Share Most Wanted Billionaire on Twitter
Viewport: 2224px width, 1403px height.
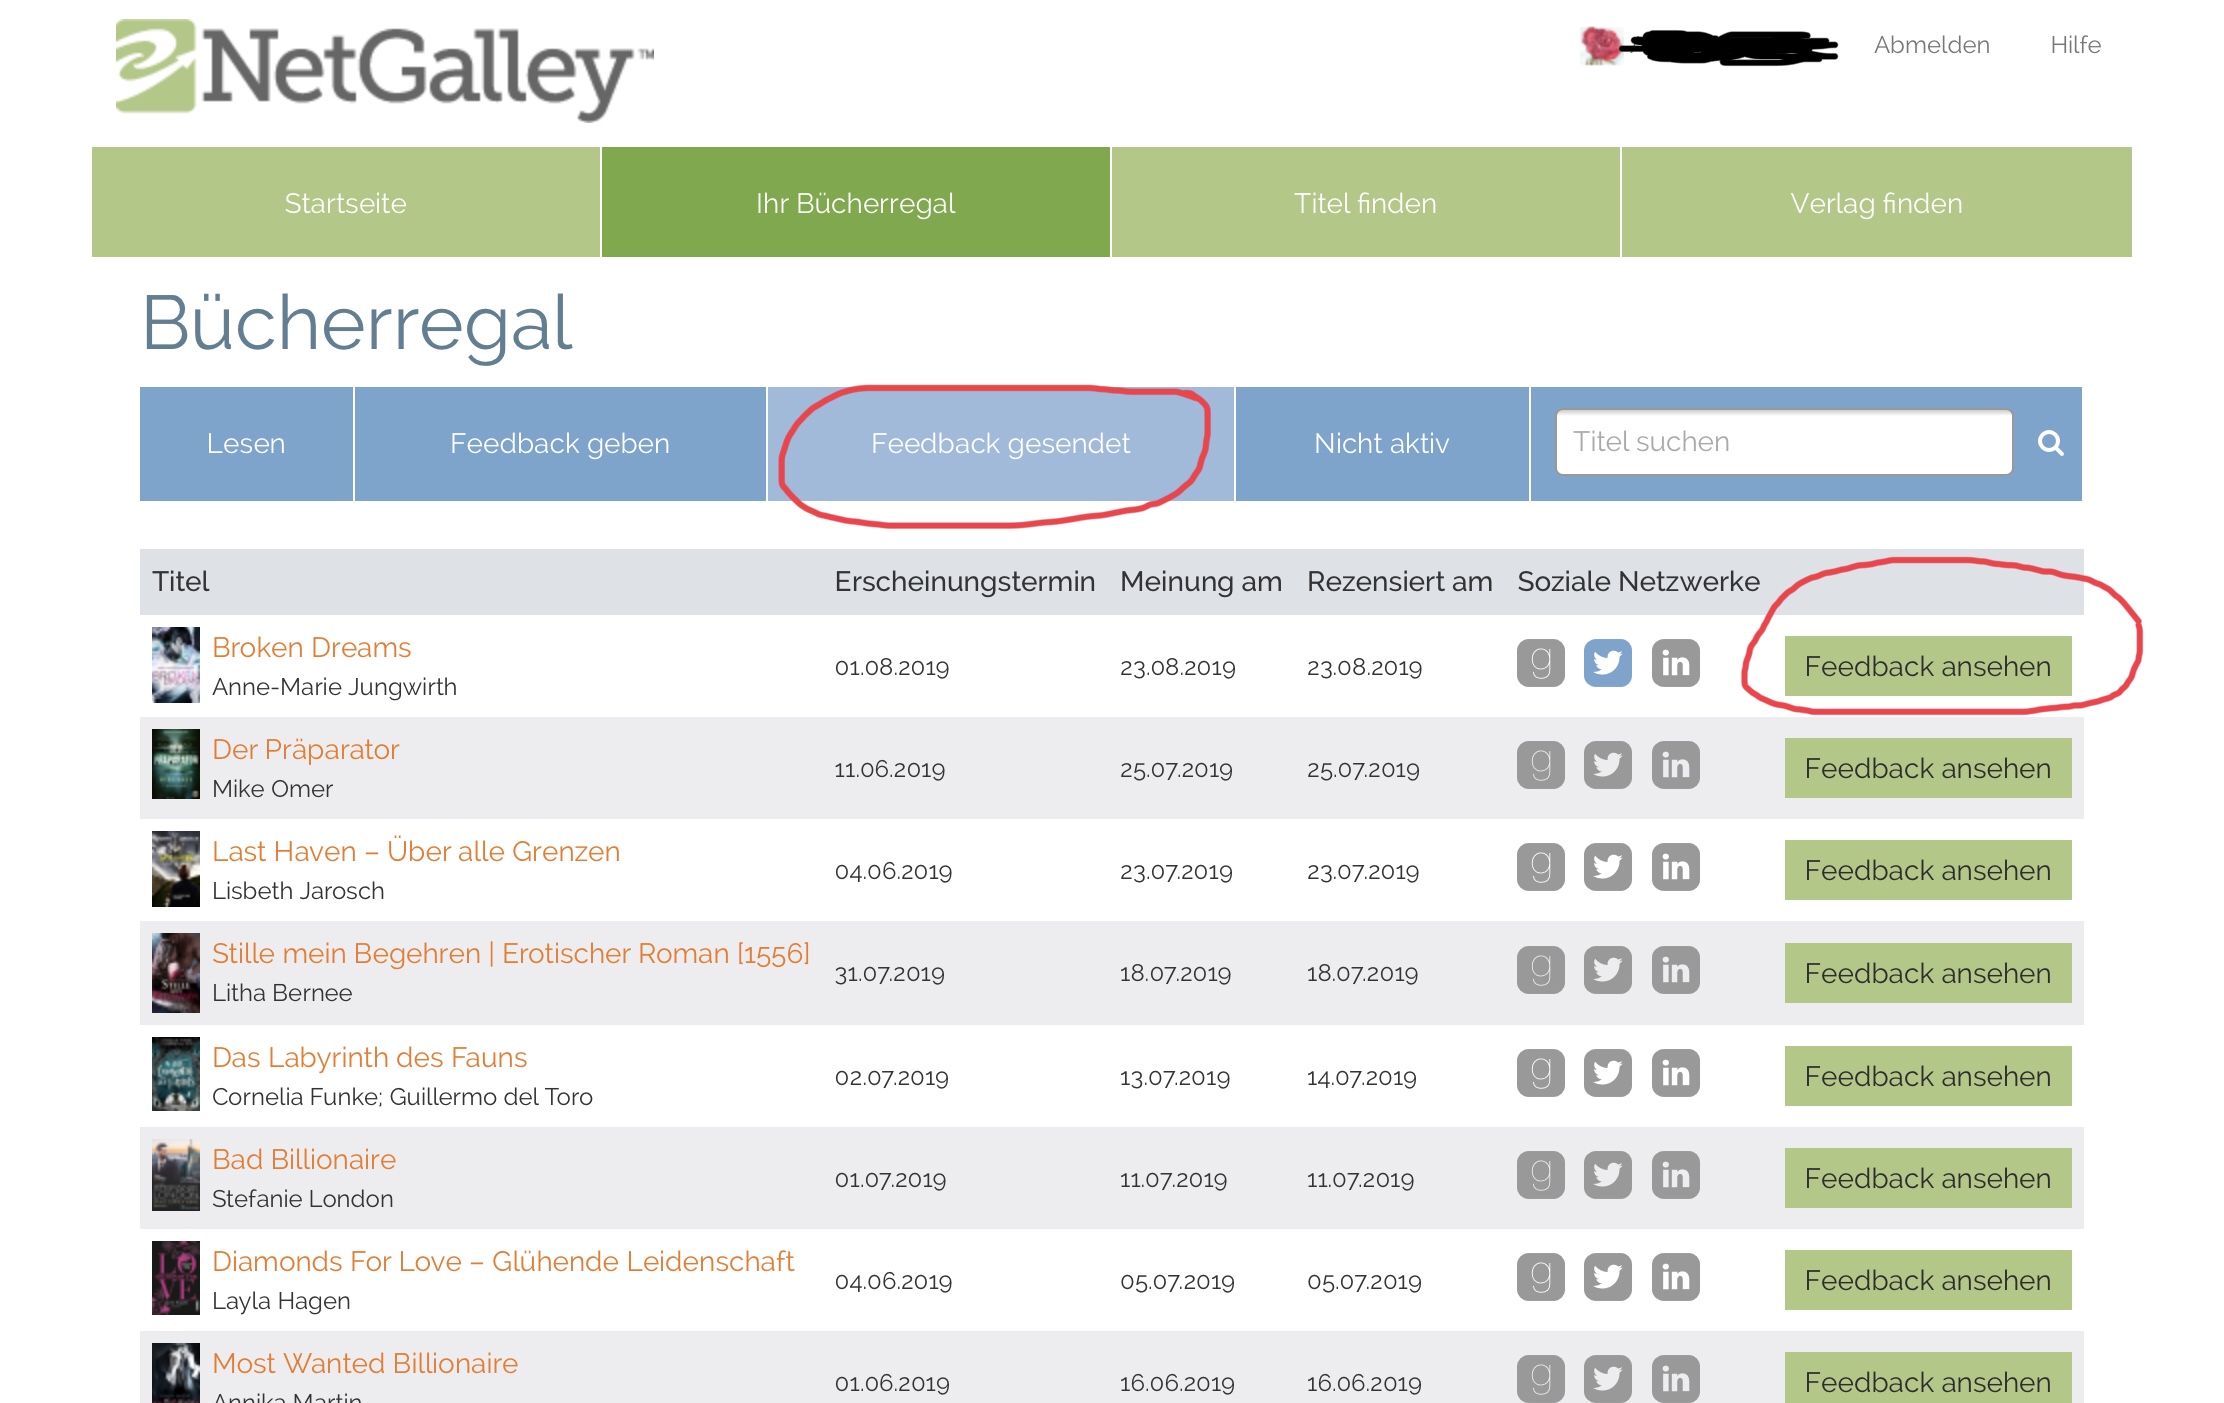1608,1379
